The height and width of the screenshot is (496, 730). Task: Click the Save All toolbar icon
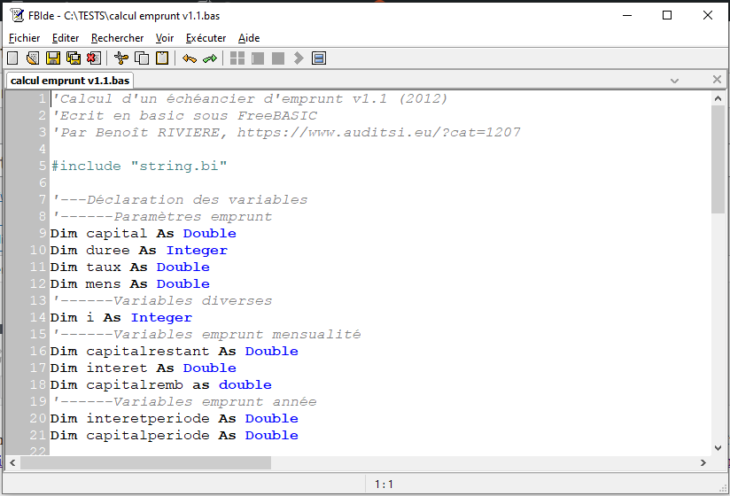[73, 59]
